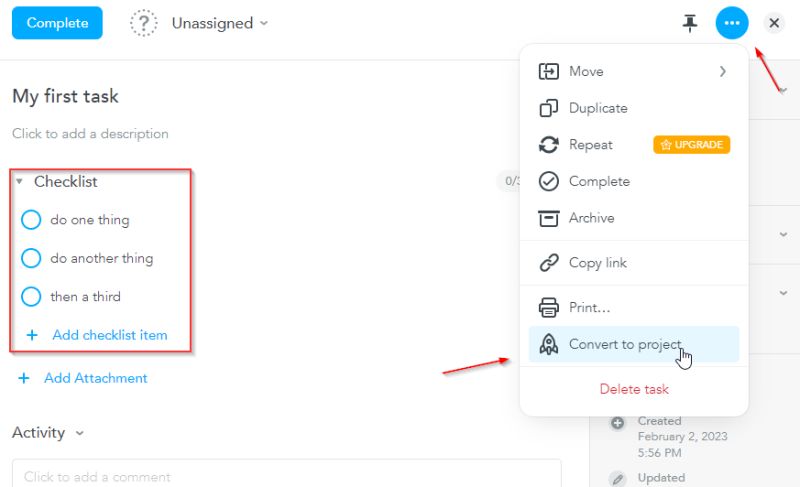Click the Complete checkmark icon in menu
This screenshot has width=800, height=487.
[548, 182]
